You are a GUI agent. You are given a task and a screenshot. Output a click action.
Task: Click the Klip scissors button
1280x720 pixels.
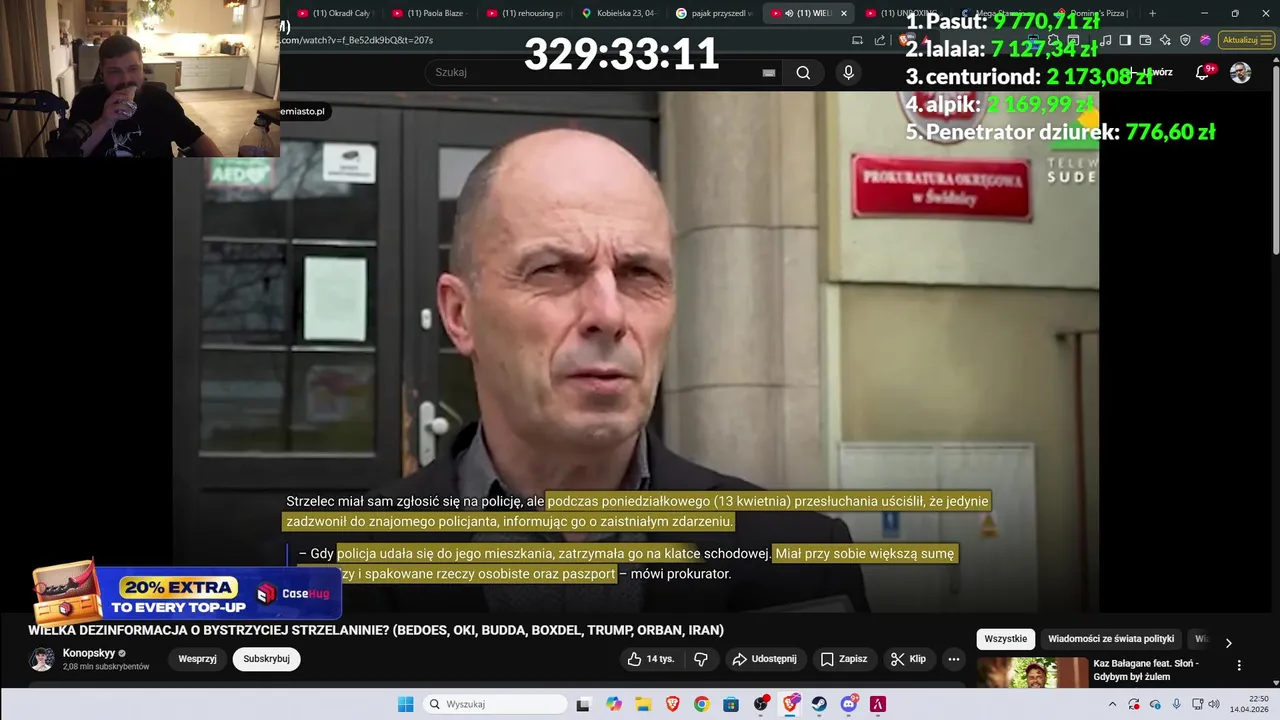[x=908, y=659]
